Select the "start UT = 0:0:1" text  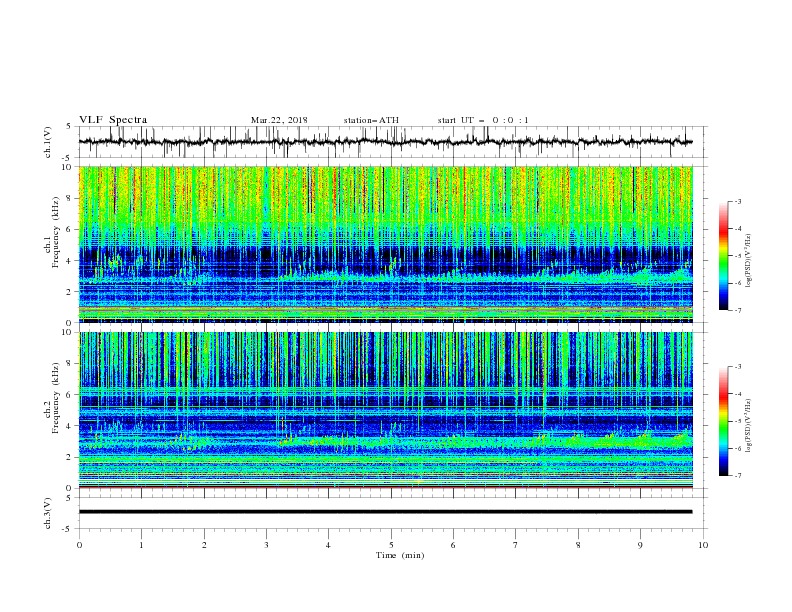click(483, 120)
